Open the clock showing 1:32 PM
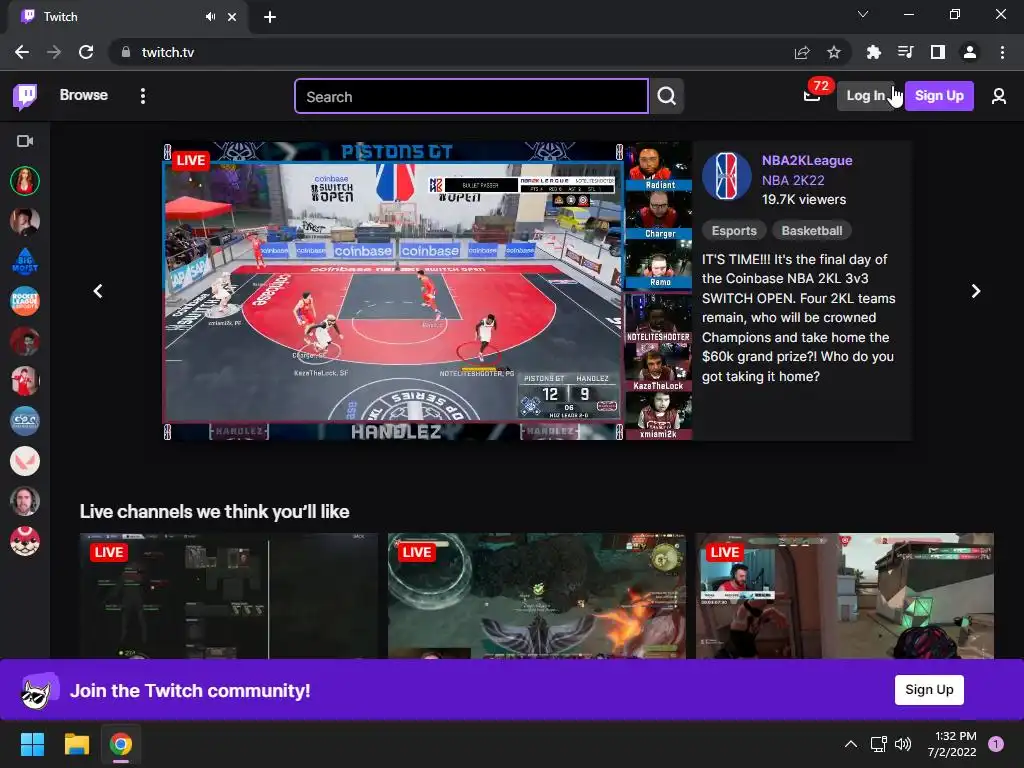This screenshot has height=768, width=1024. pos(952,744)
